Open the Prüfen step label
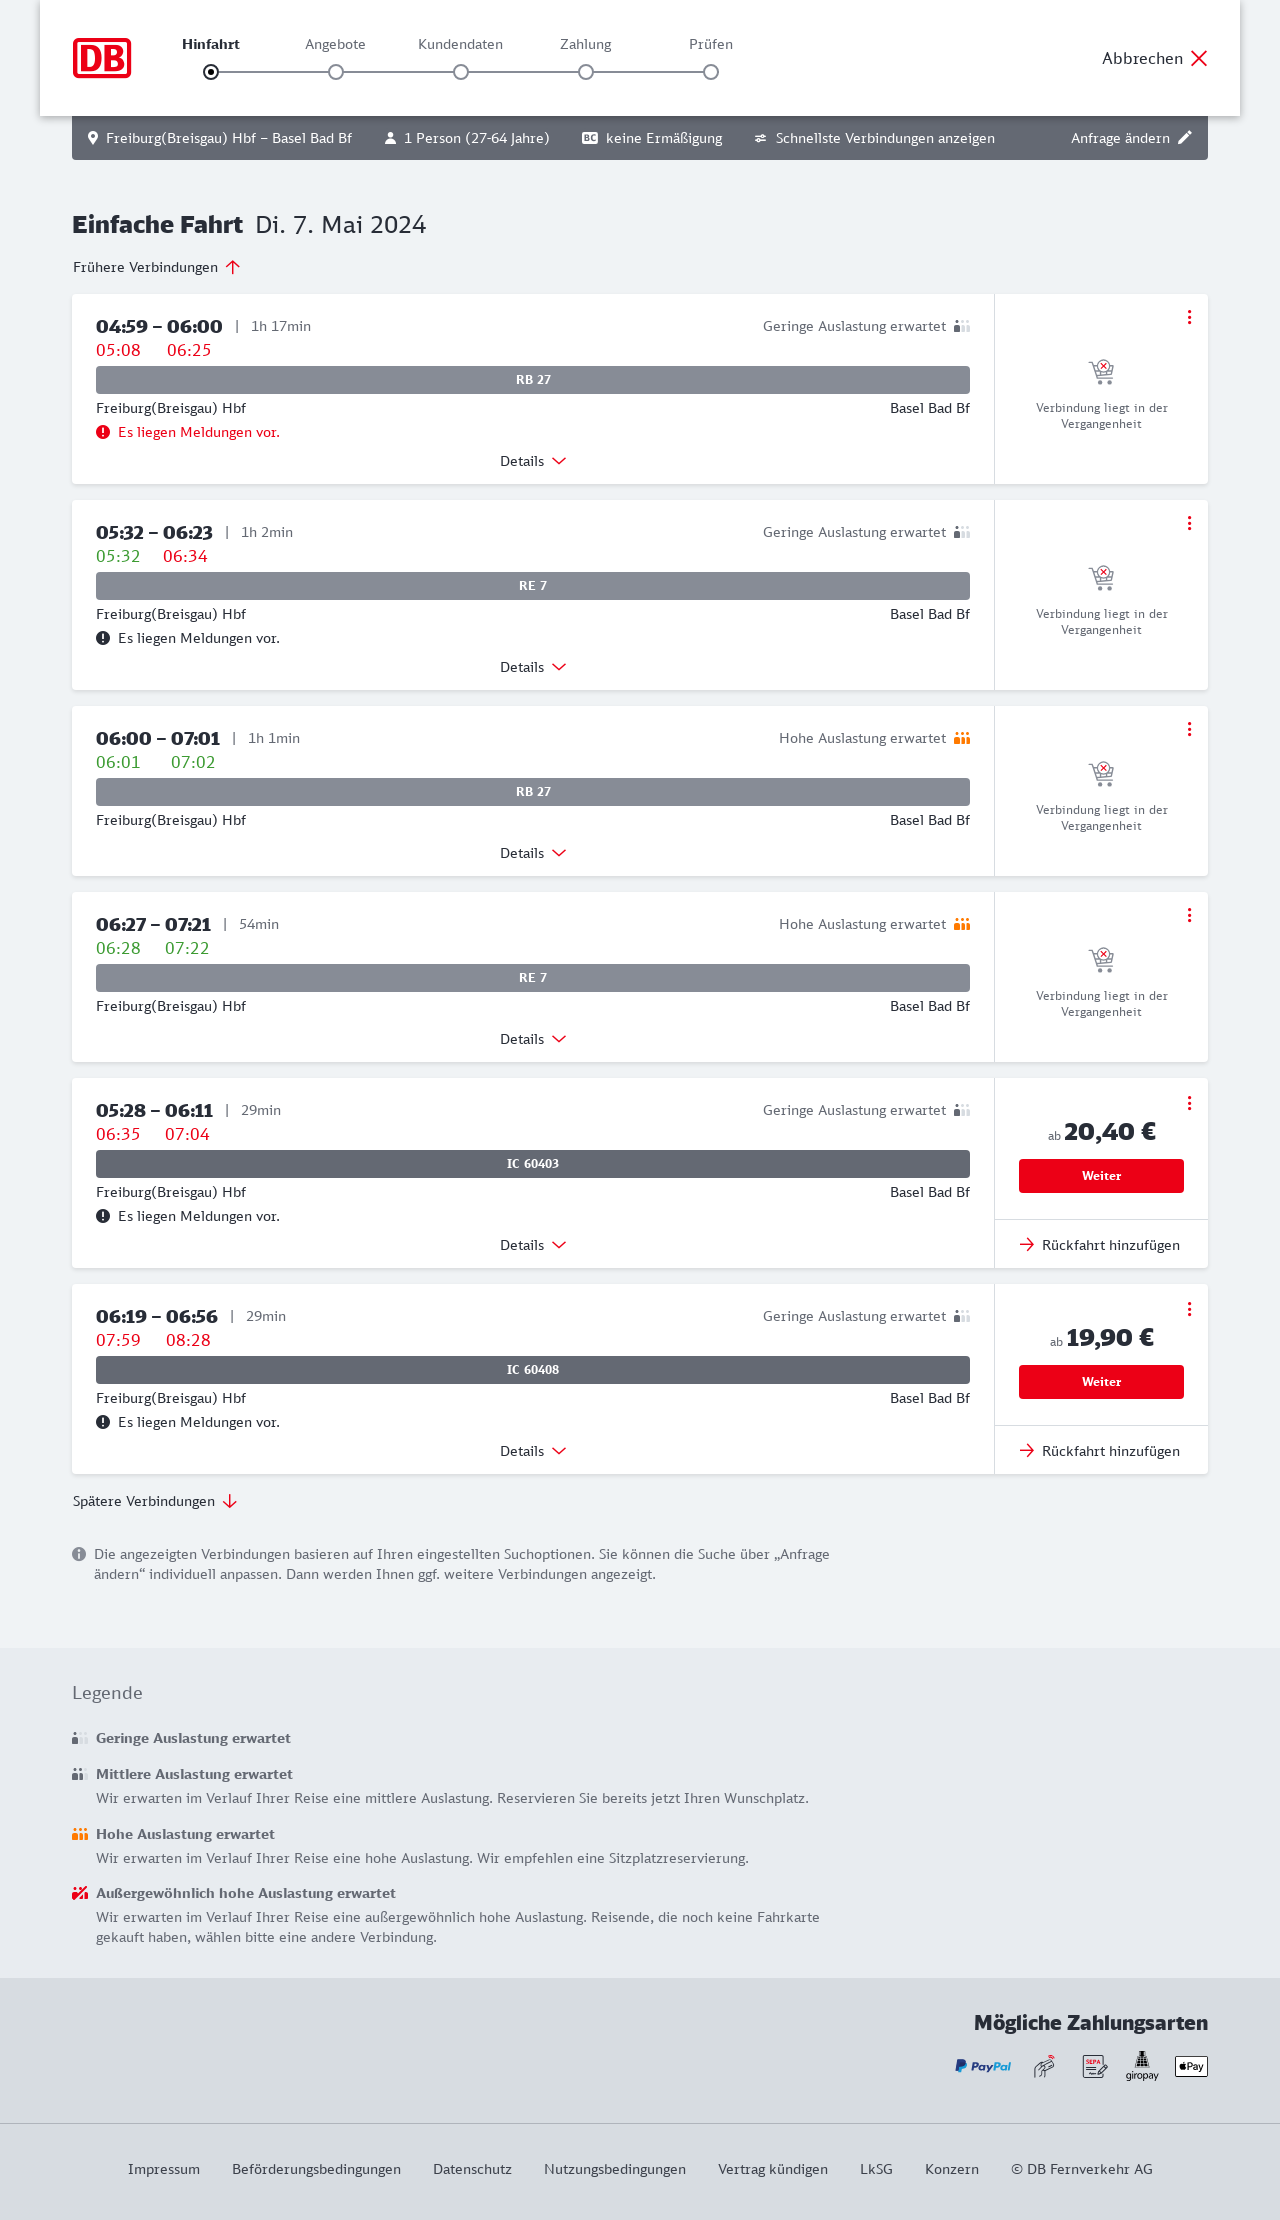The height and width of the screenshot is (2220, 1280). (x=711, y=44)
